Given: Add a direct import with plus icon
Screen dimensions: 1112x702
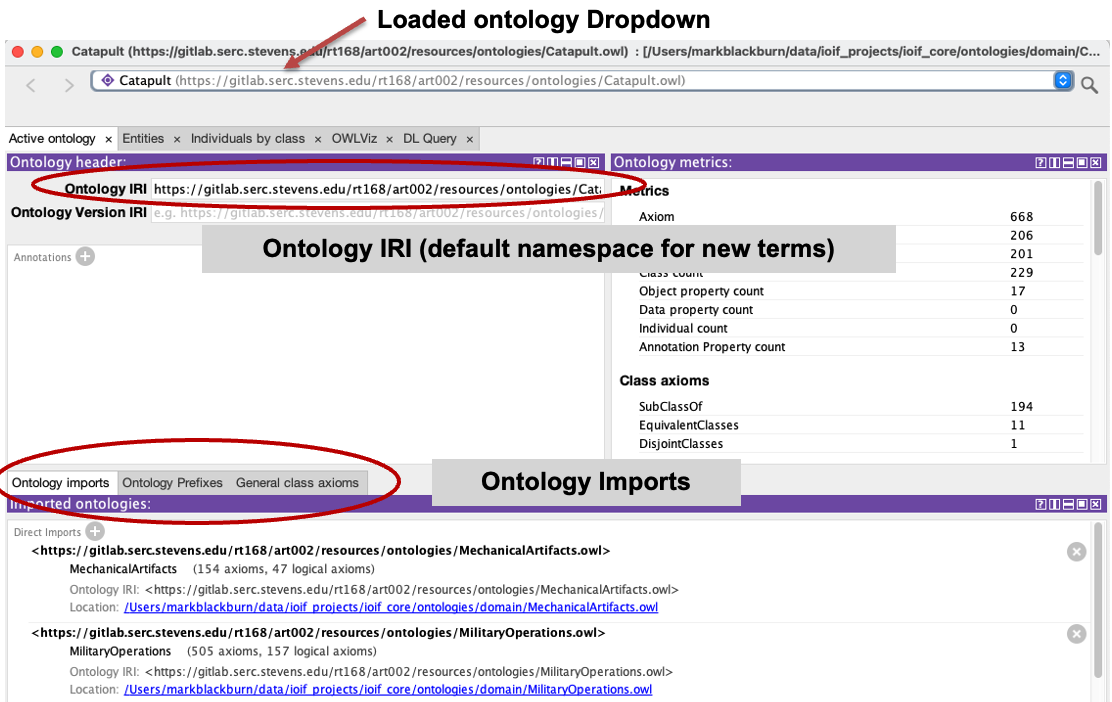Looking at the screenshot, I should coord(95,532).
